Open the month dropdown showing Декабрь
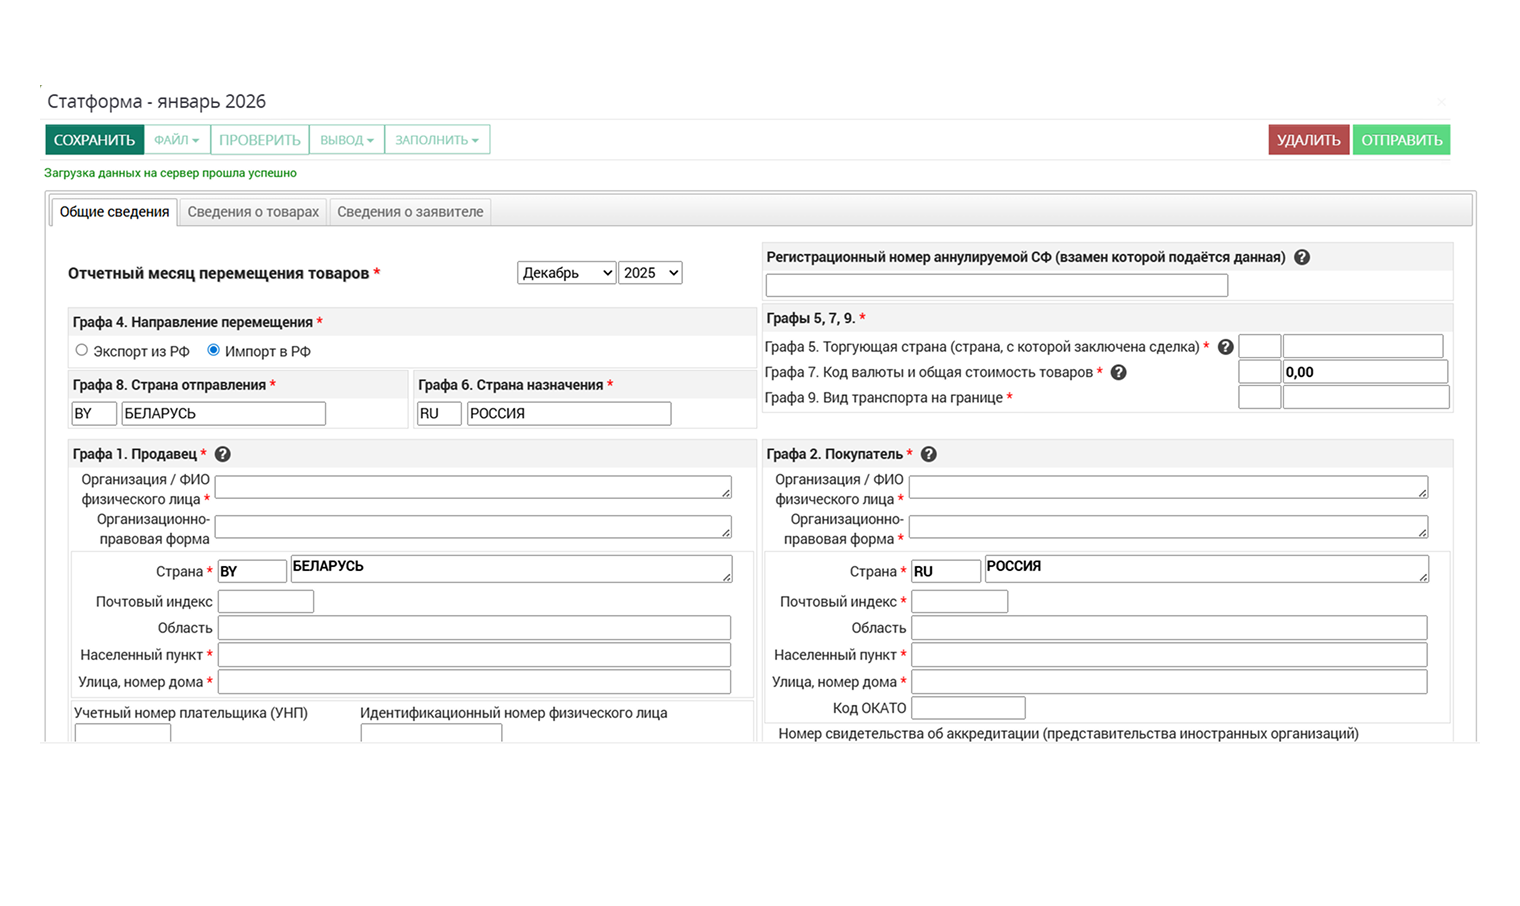 click(566, 273)
